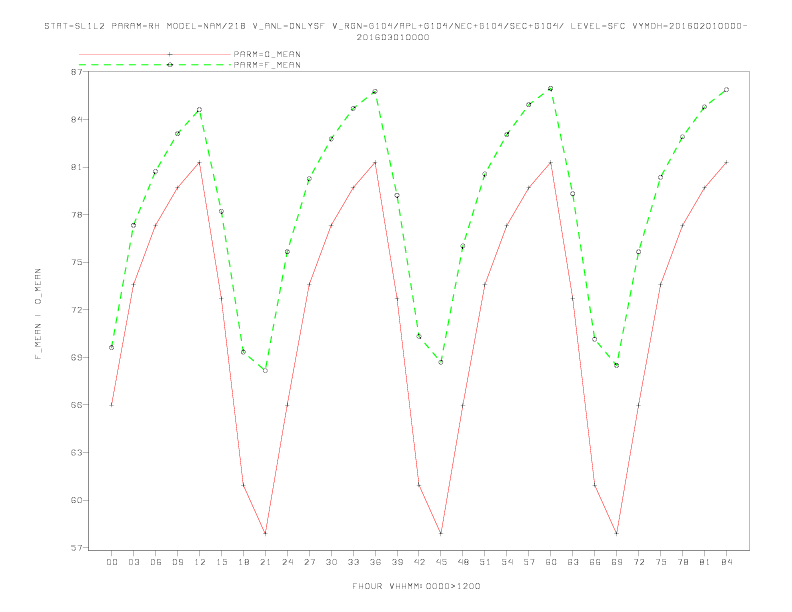Select the green dashed F_MEAN legend line sample
Image resolution: width=792 pixels, height=612 pixels.
pos(155,65)
